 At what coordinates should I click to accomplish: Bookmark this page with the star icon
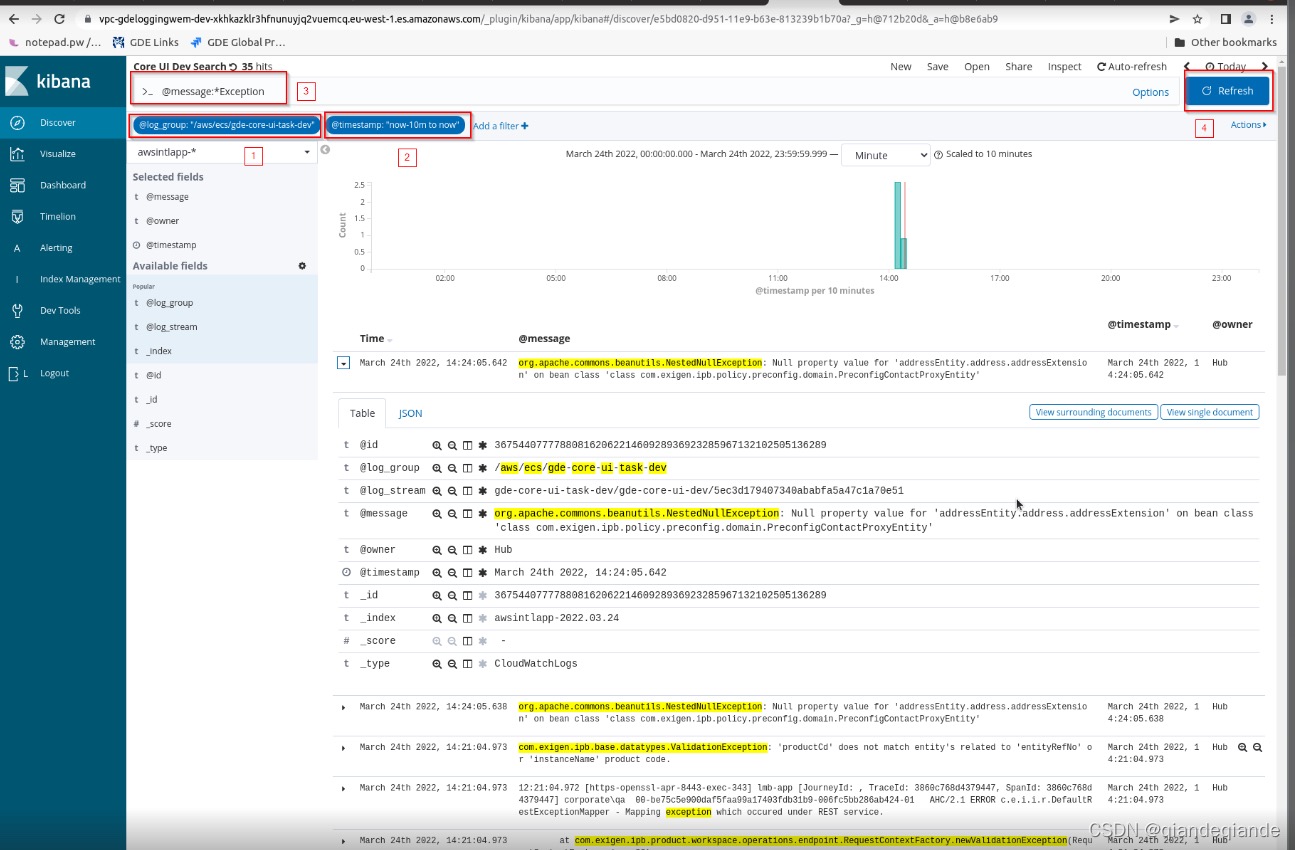pos(1197,18)
